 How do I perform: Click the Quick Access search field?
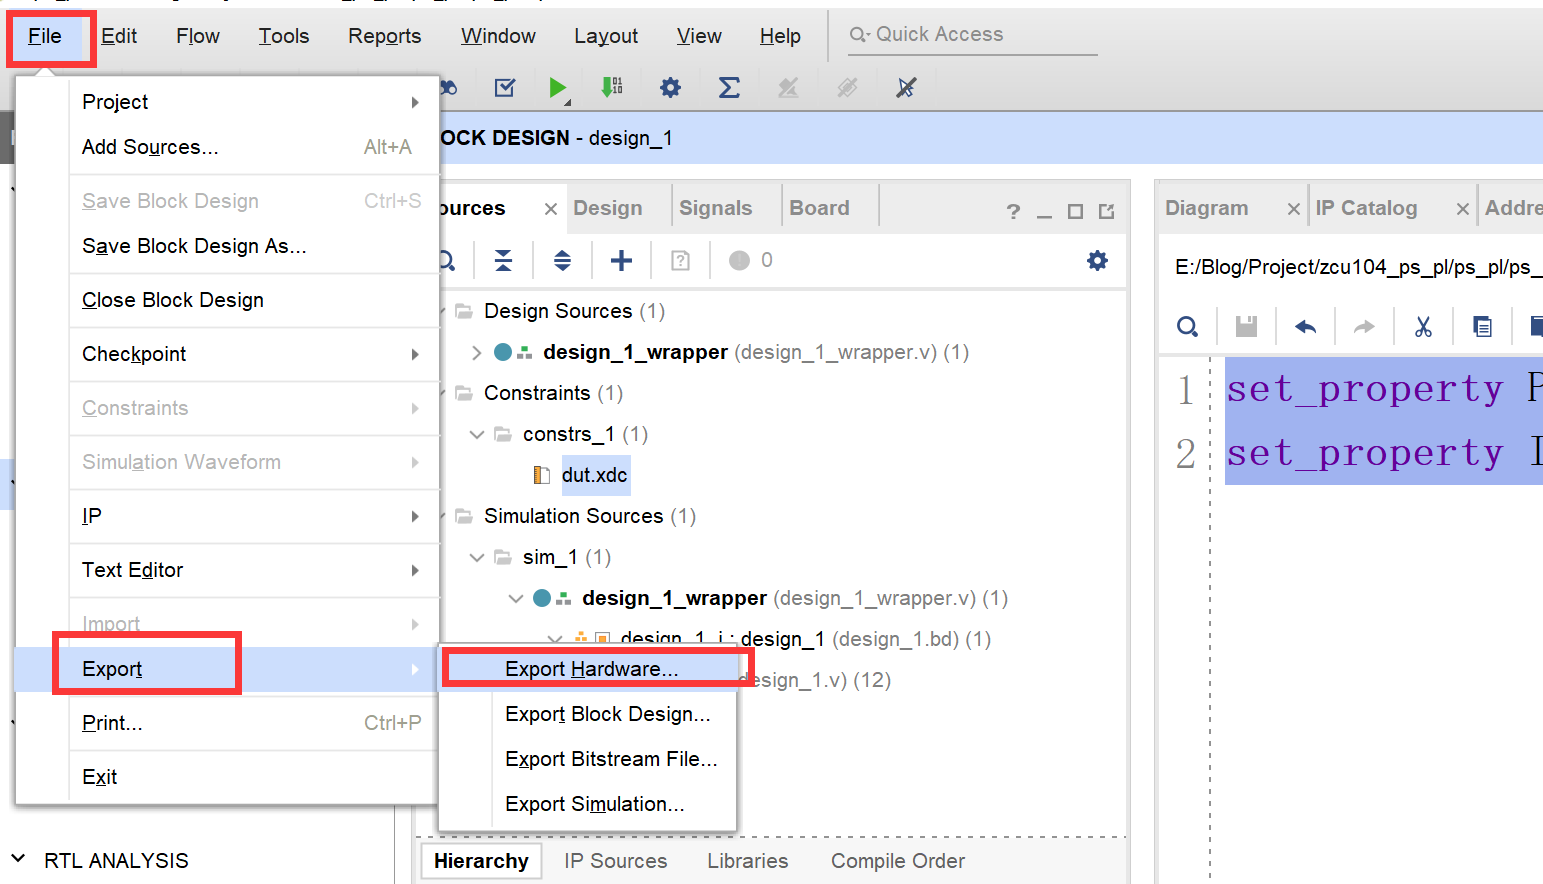972,35
